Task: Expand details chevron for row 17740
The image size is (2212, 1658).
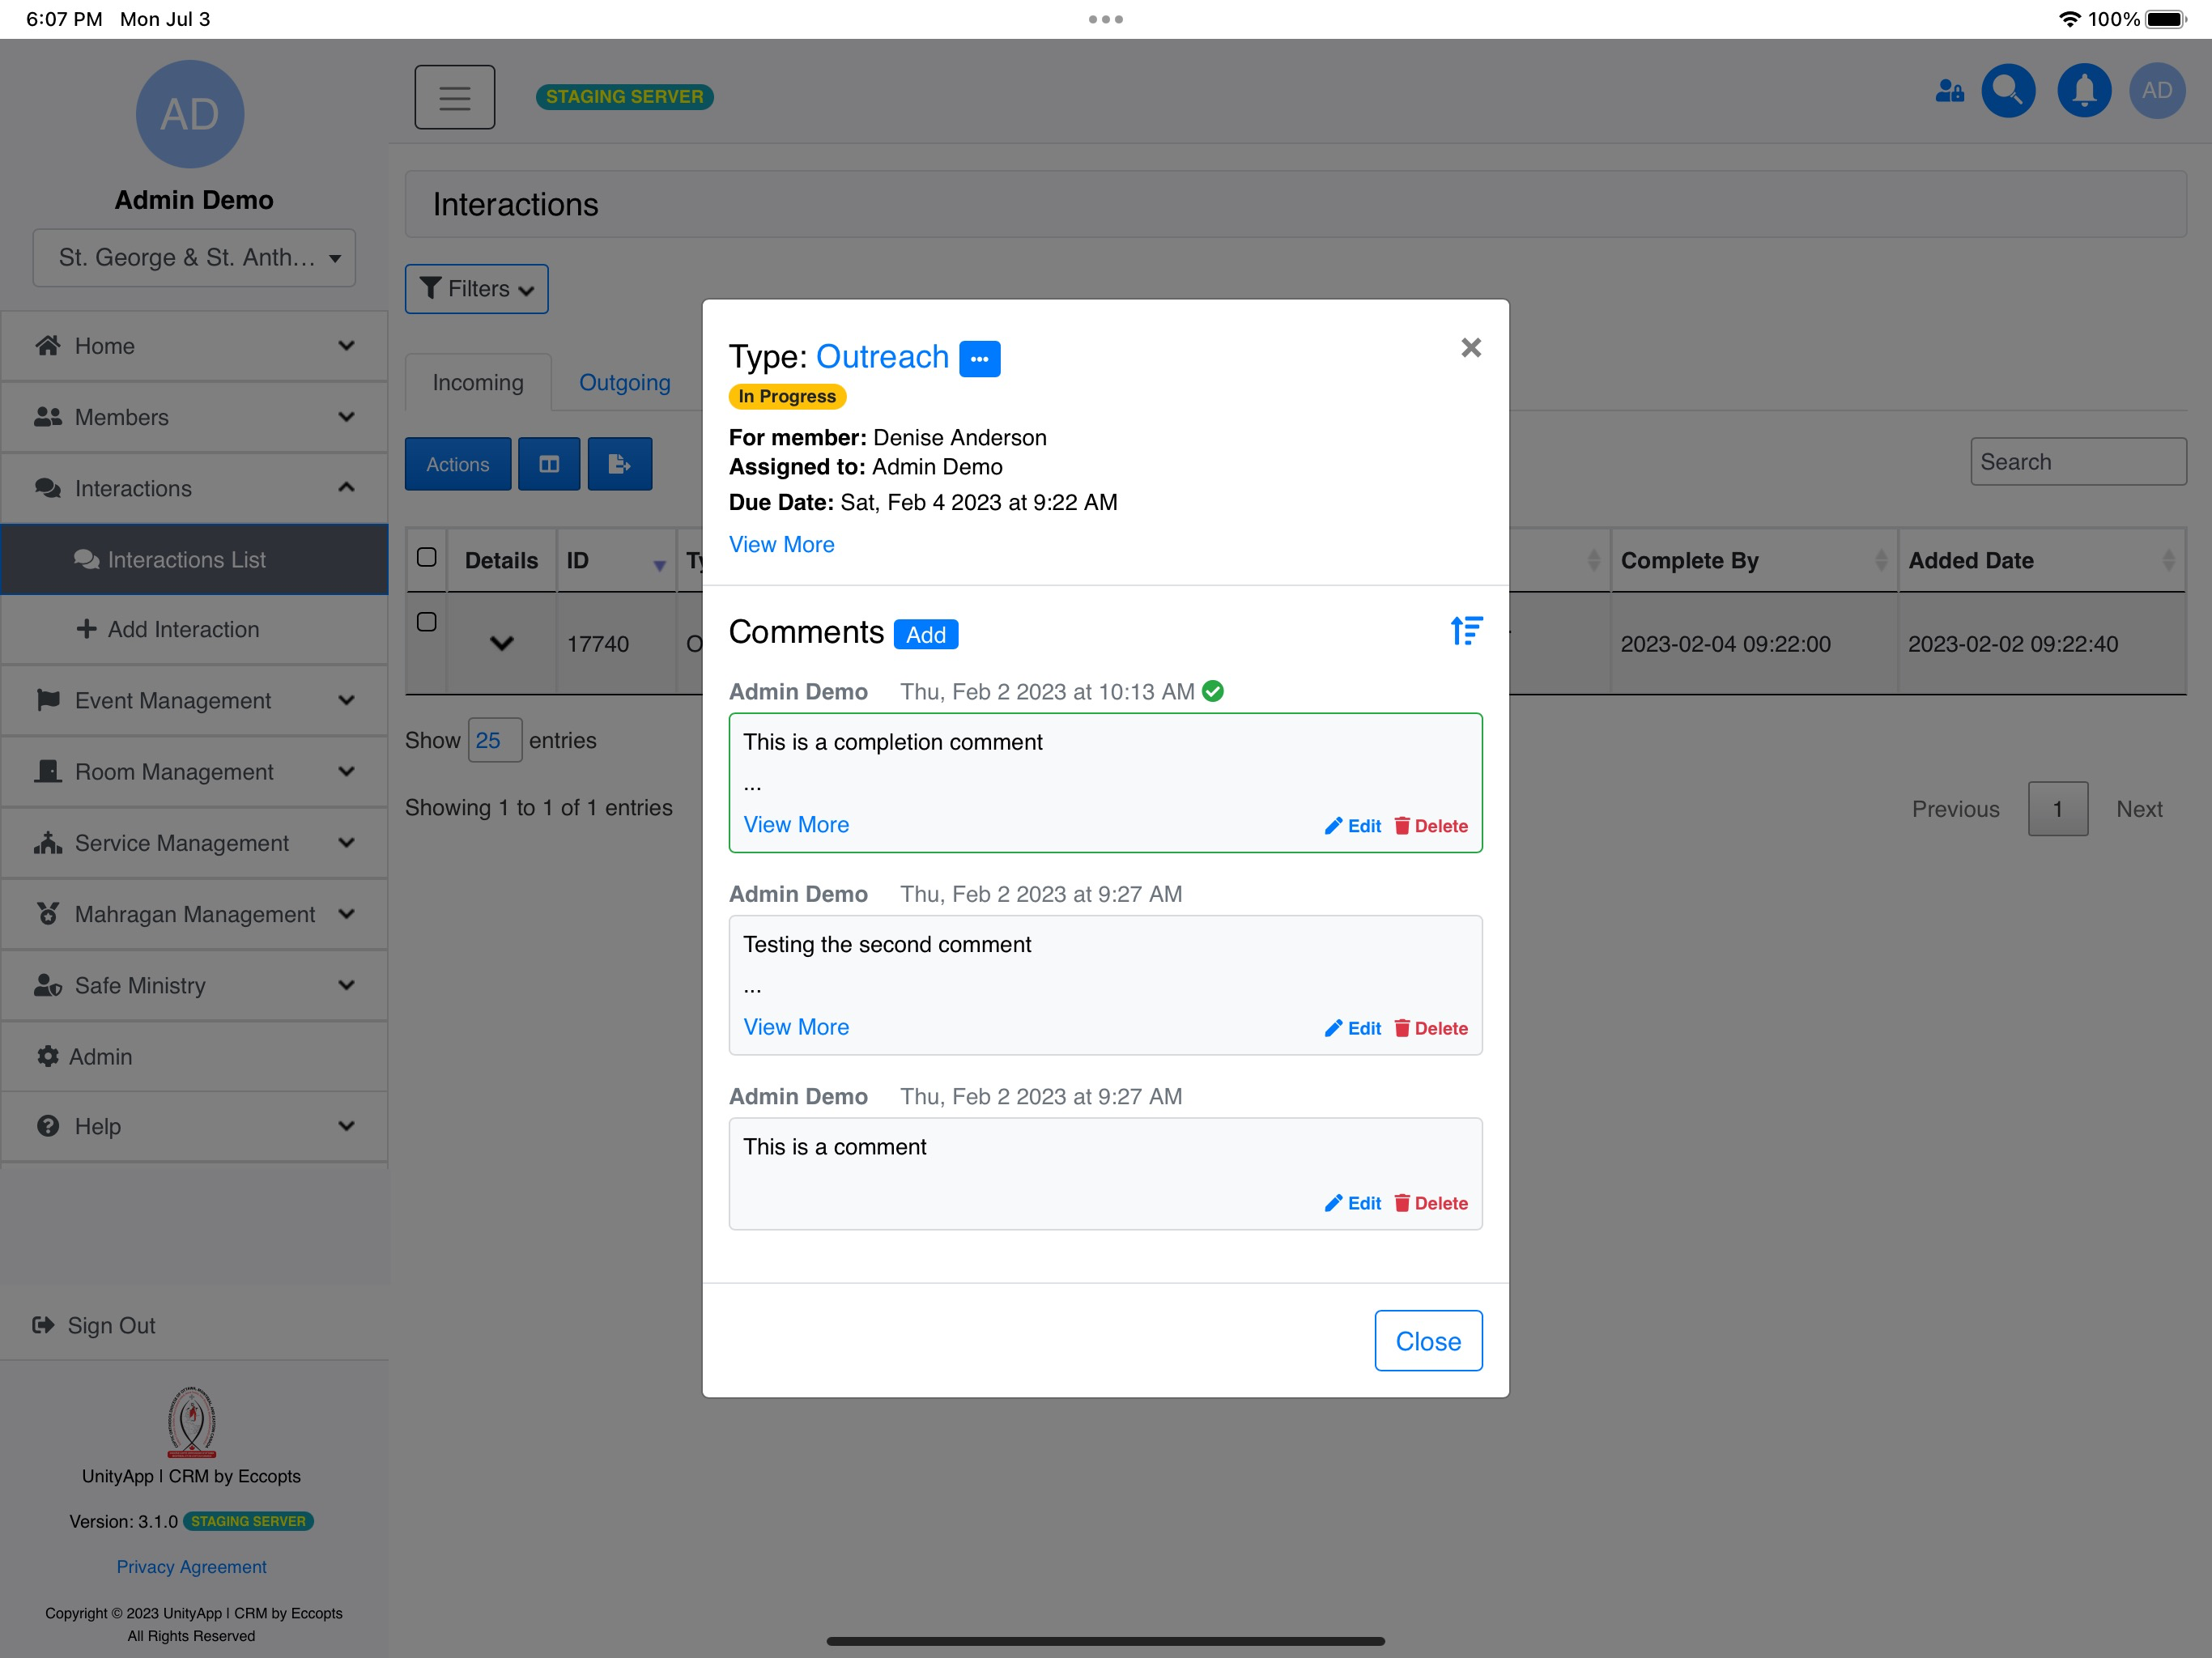Action: pos(502,644)
